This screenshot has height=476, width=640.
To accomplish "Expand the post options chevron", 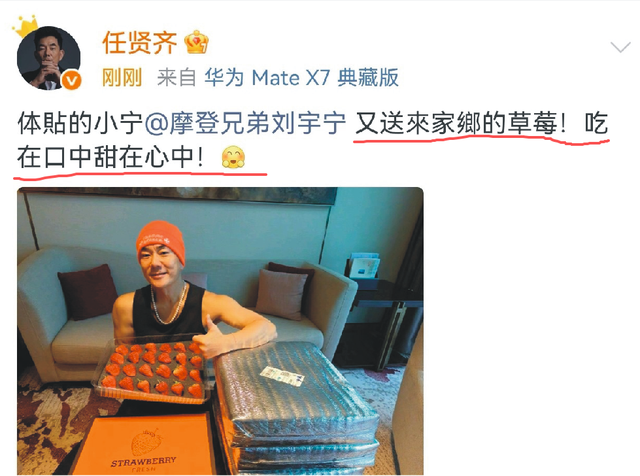I will click(x=620, y=47).
